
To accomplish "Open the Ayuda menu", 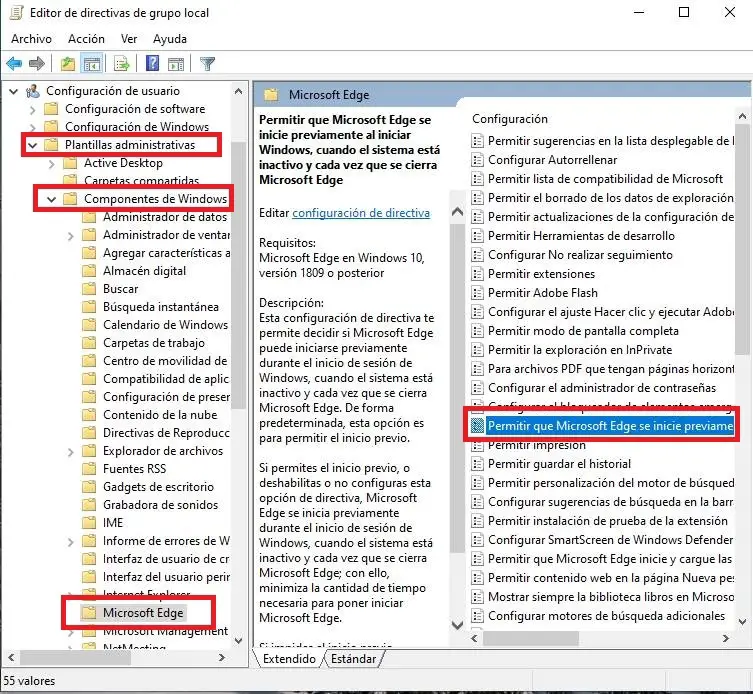I will [170, 38].
